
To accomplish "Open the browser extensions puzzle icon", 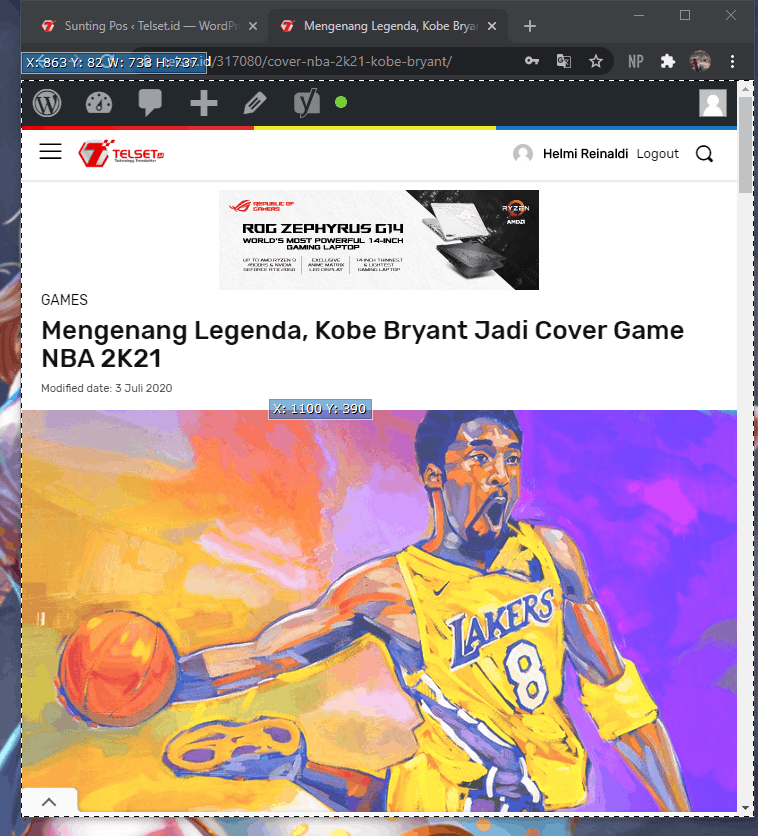I will click(667, 61).
